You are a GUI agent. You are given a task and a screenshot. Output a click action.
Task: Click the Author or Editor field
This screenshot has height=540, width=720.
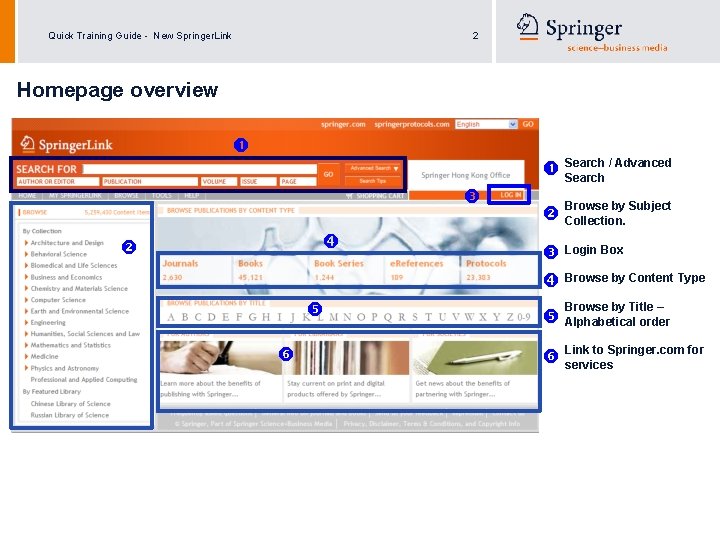tap(57, 181)
